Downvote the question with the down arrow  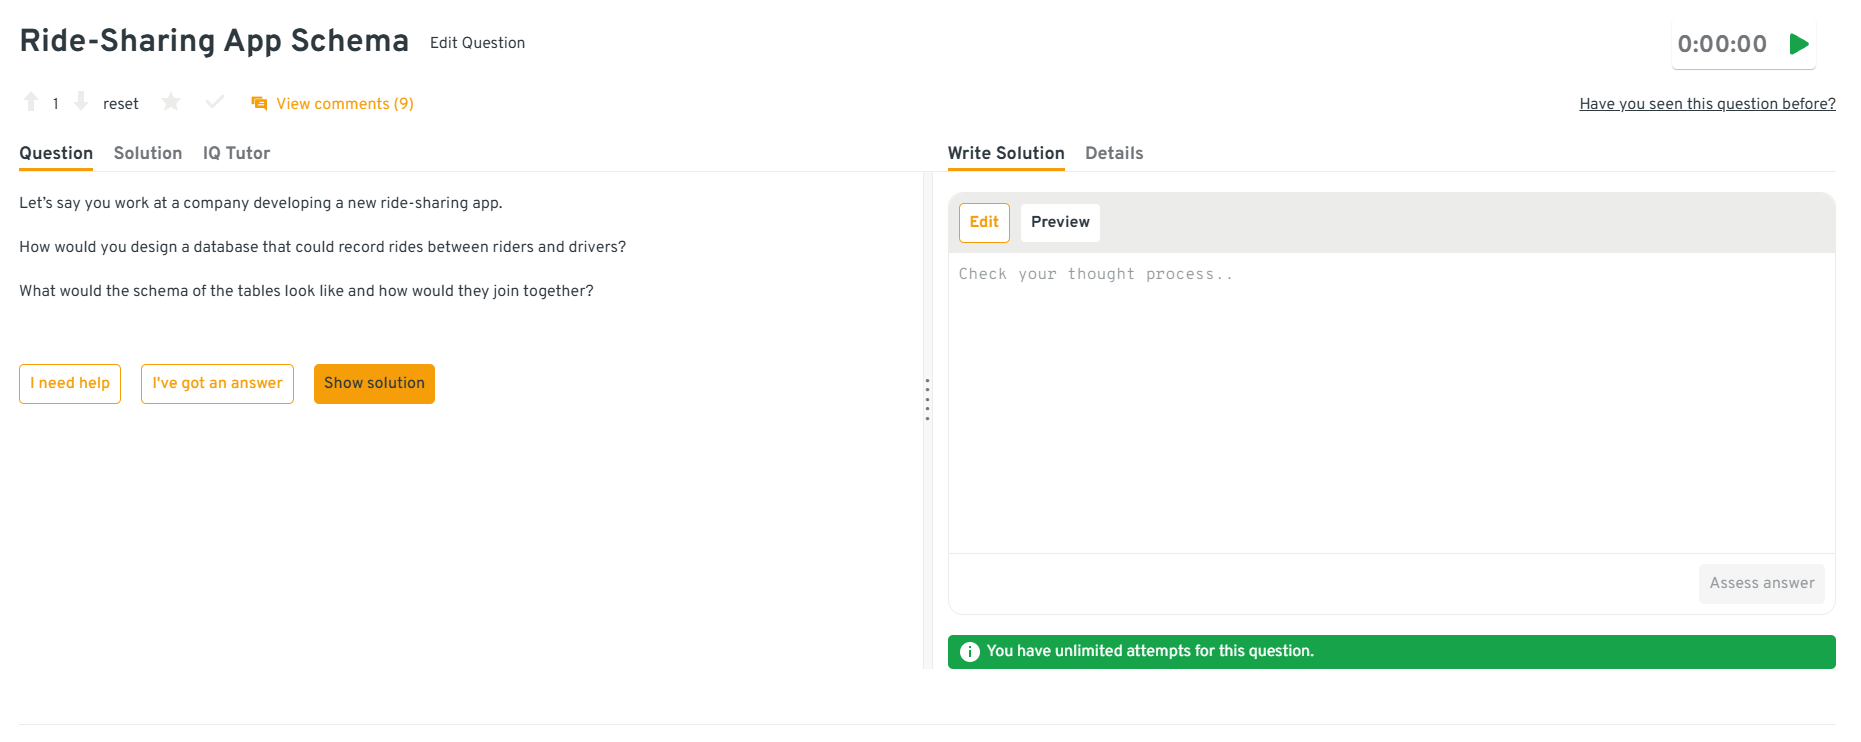tap(81, 102)
